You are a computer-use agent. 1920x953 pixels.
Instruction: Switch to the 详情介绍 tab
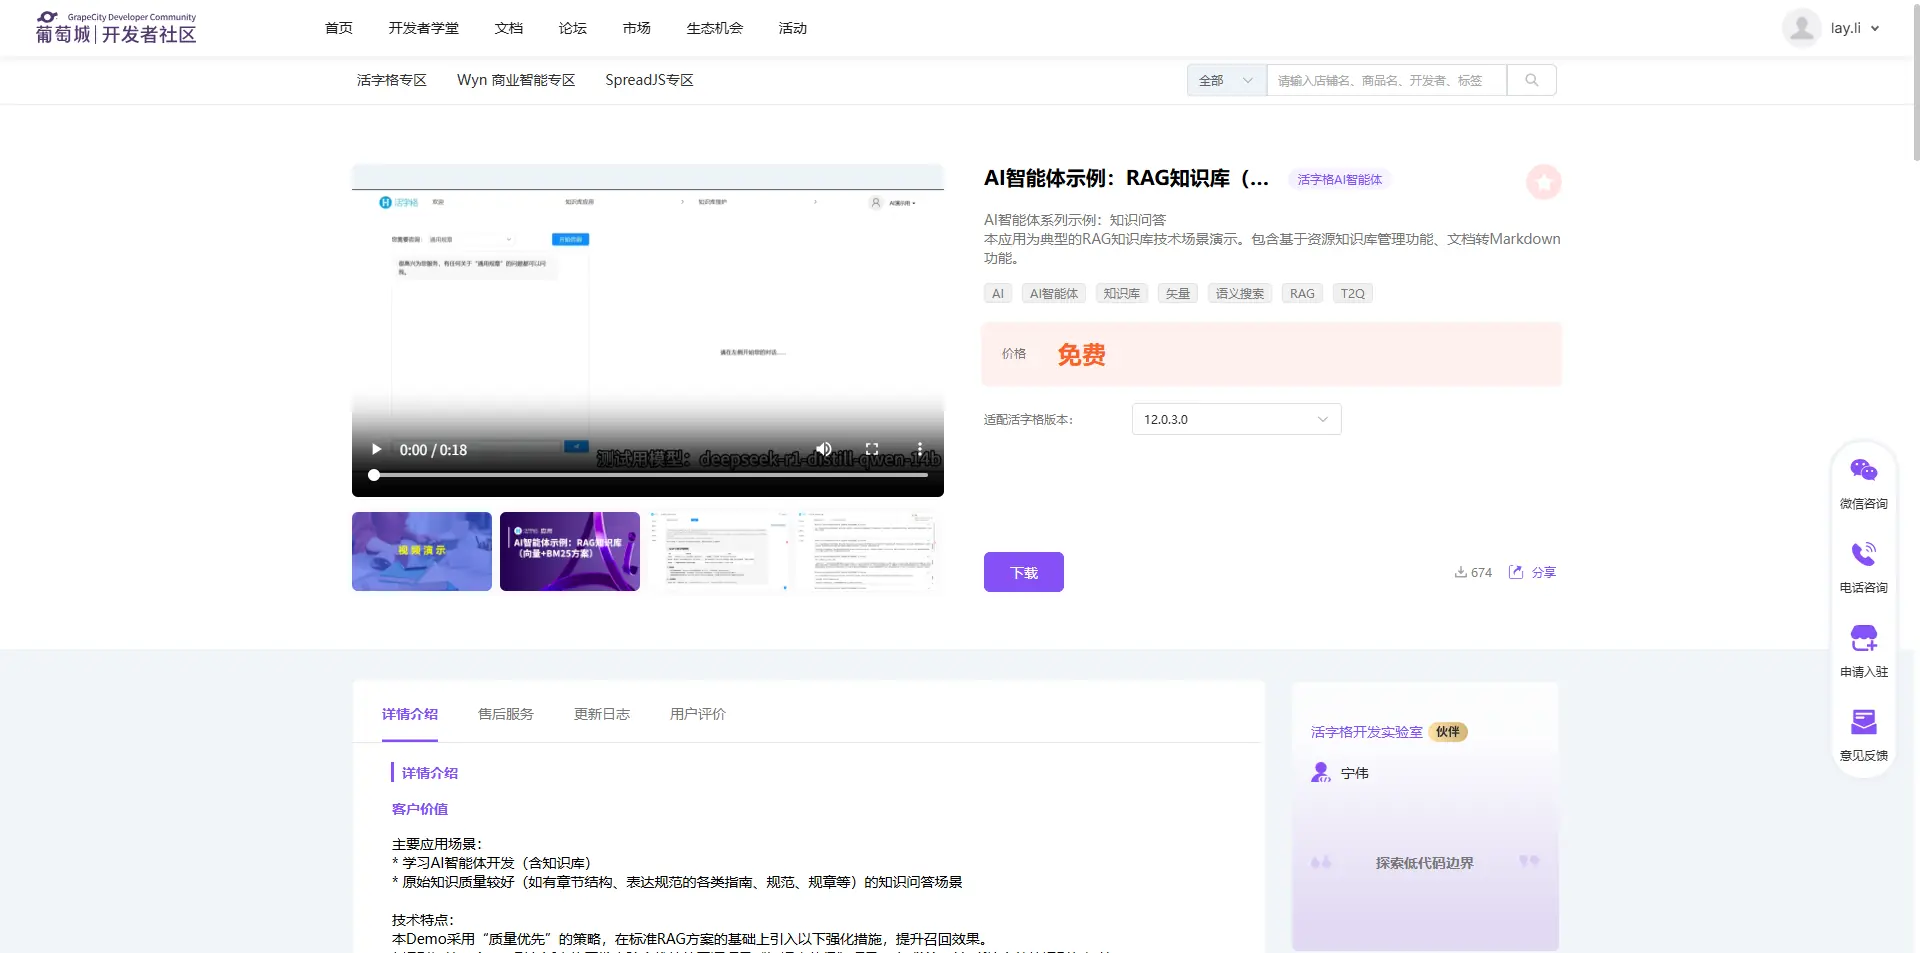coord(410,714)
